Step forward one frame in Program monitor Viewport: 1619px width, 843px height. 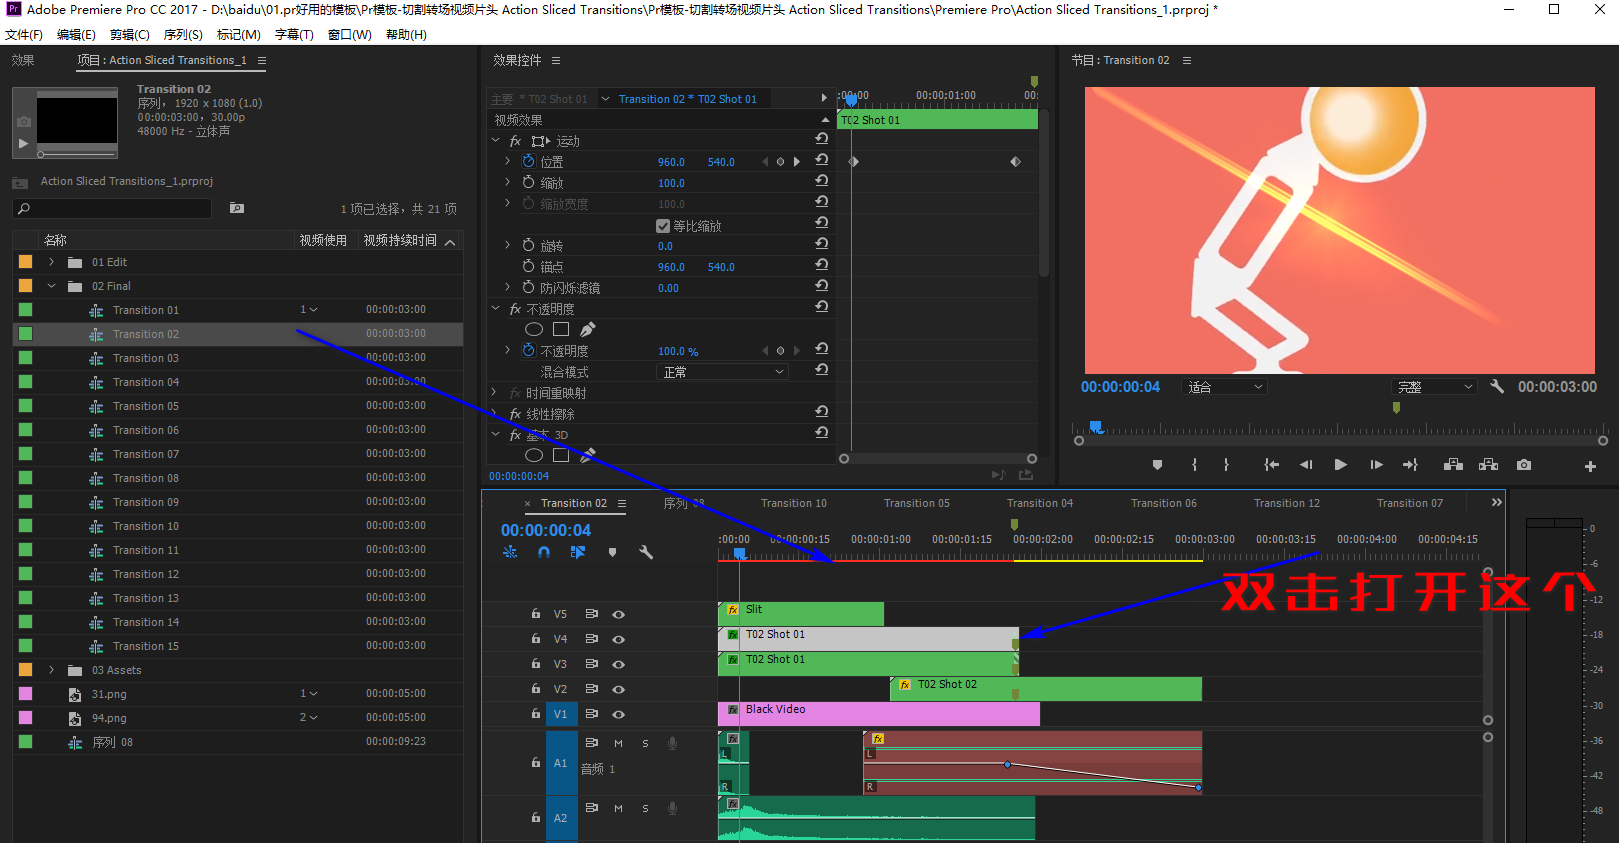point(1376,465)
